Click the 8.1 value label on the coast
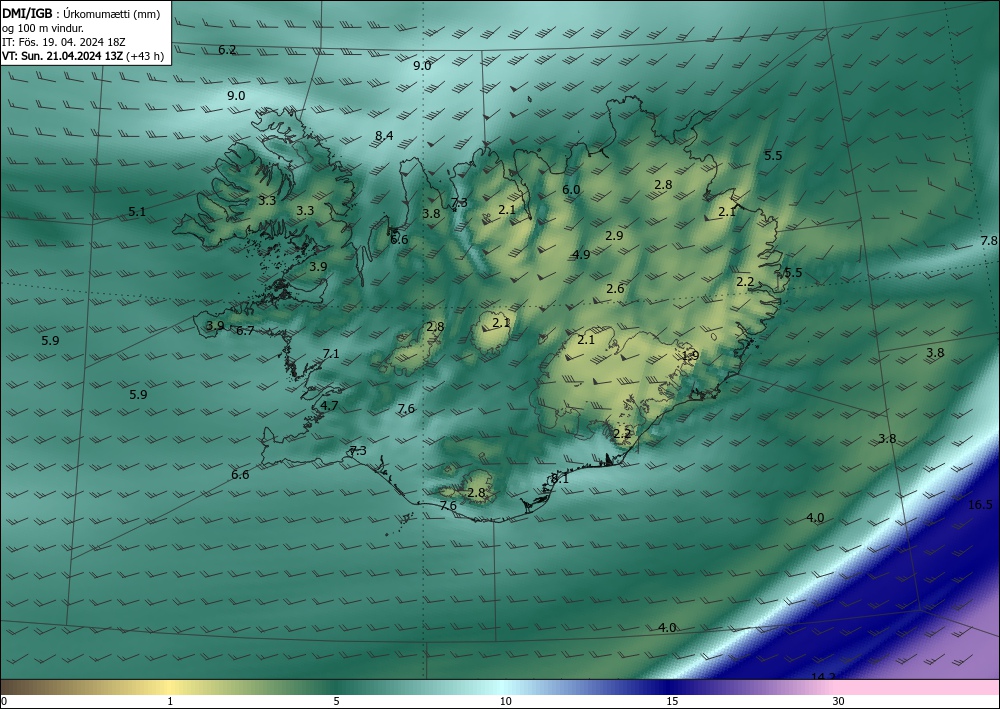 tap(559, 478)
